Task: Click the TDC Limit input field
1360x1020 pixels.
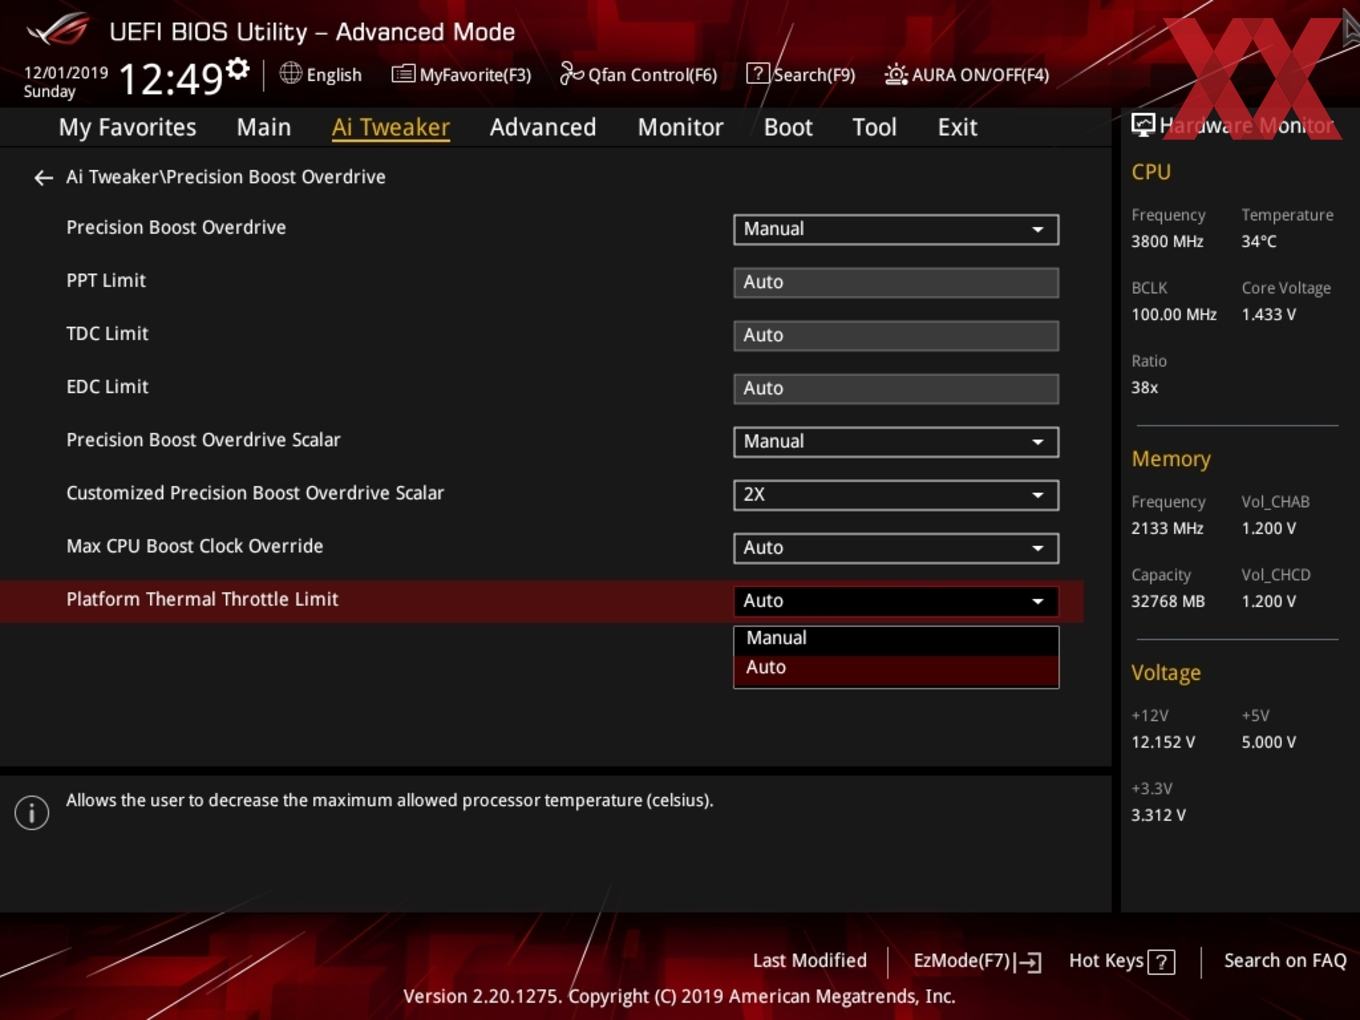Action: [896, 335]
